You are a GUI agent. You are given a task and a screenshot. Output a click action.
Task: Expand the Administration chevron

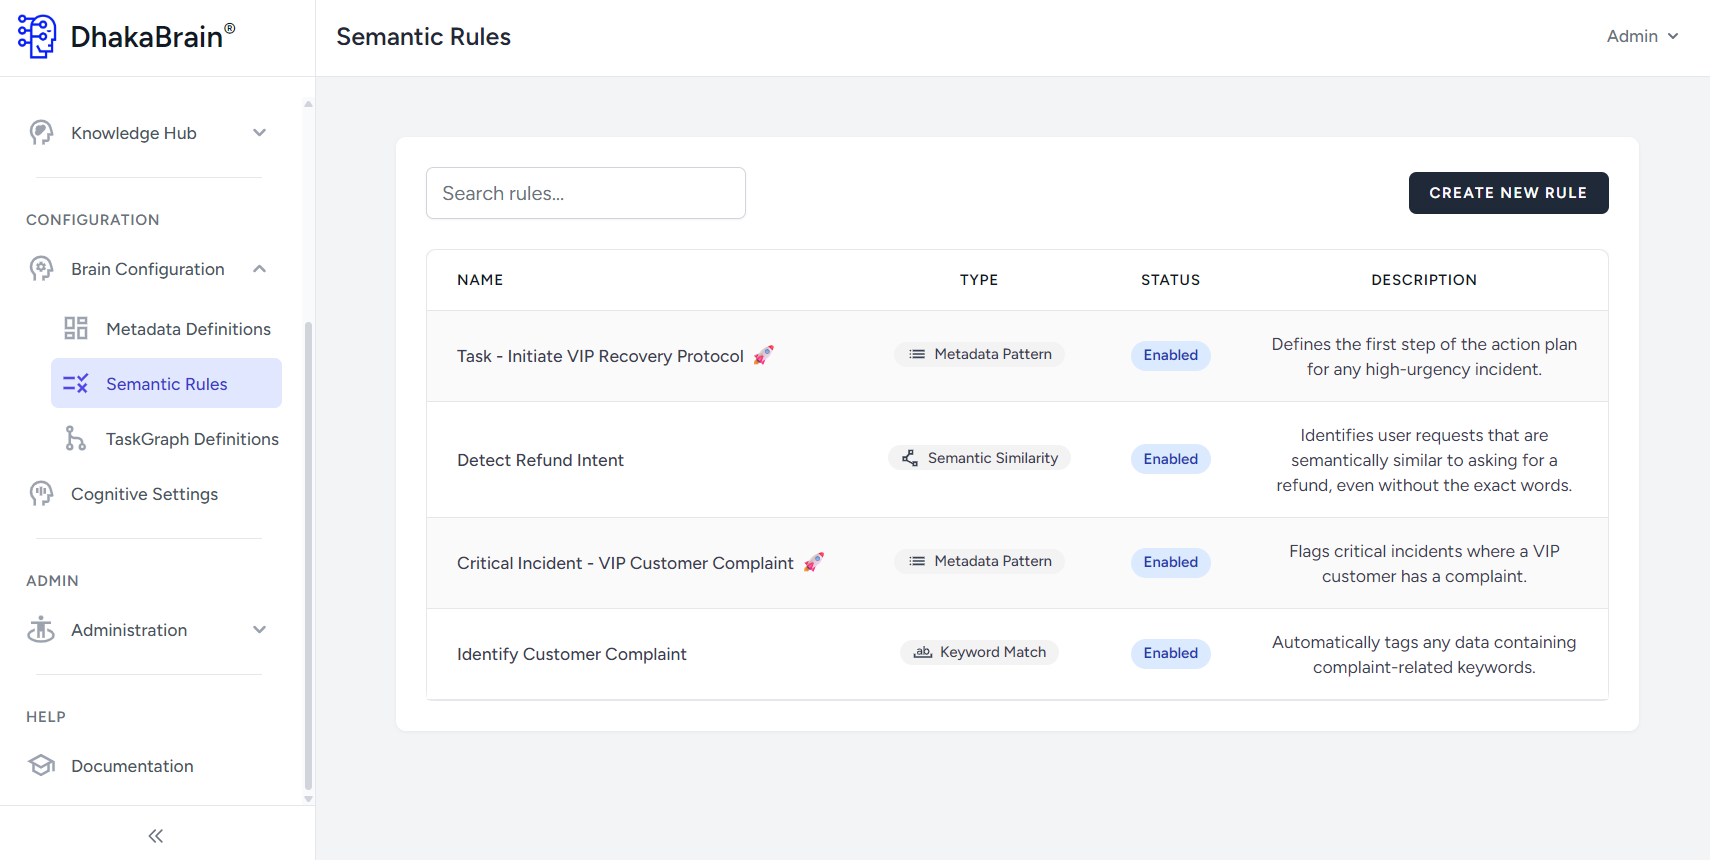[x=260, y=630]
